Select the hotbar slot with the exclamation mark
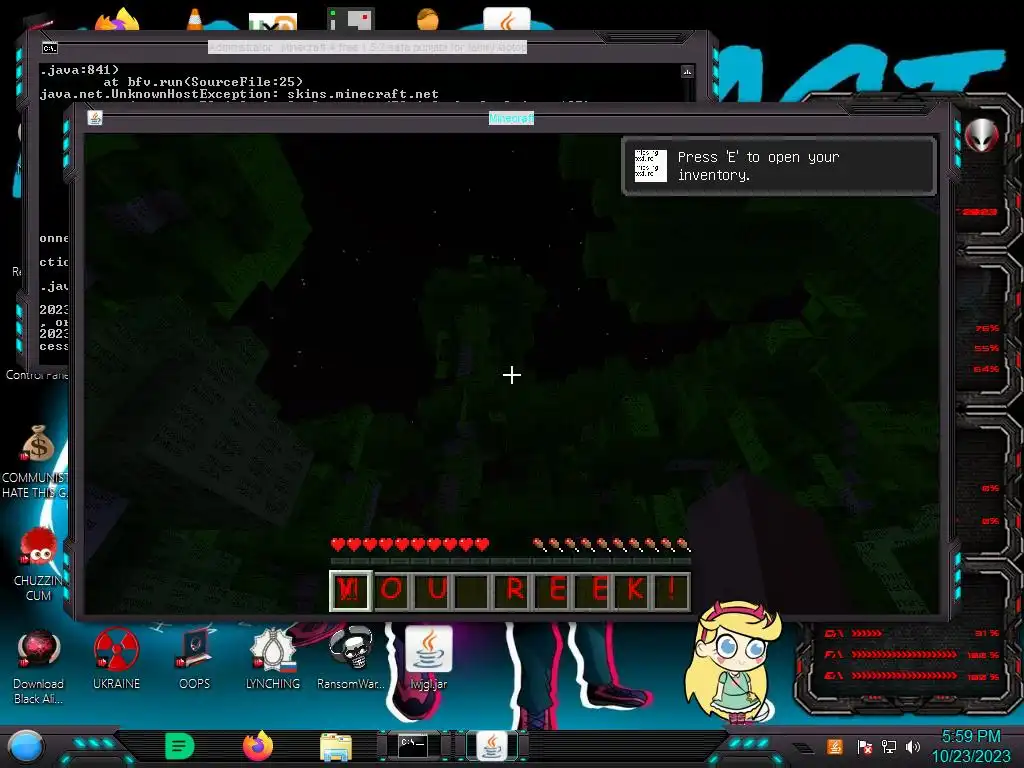Viewport: 1024px width, 768px height. pos(672,590)
